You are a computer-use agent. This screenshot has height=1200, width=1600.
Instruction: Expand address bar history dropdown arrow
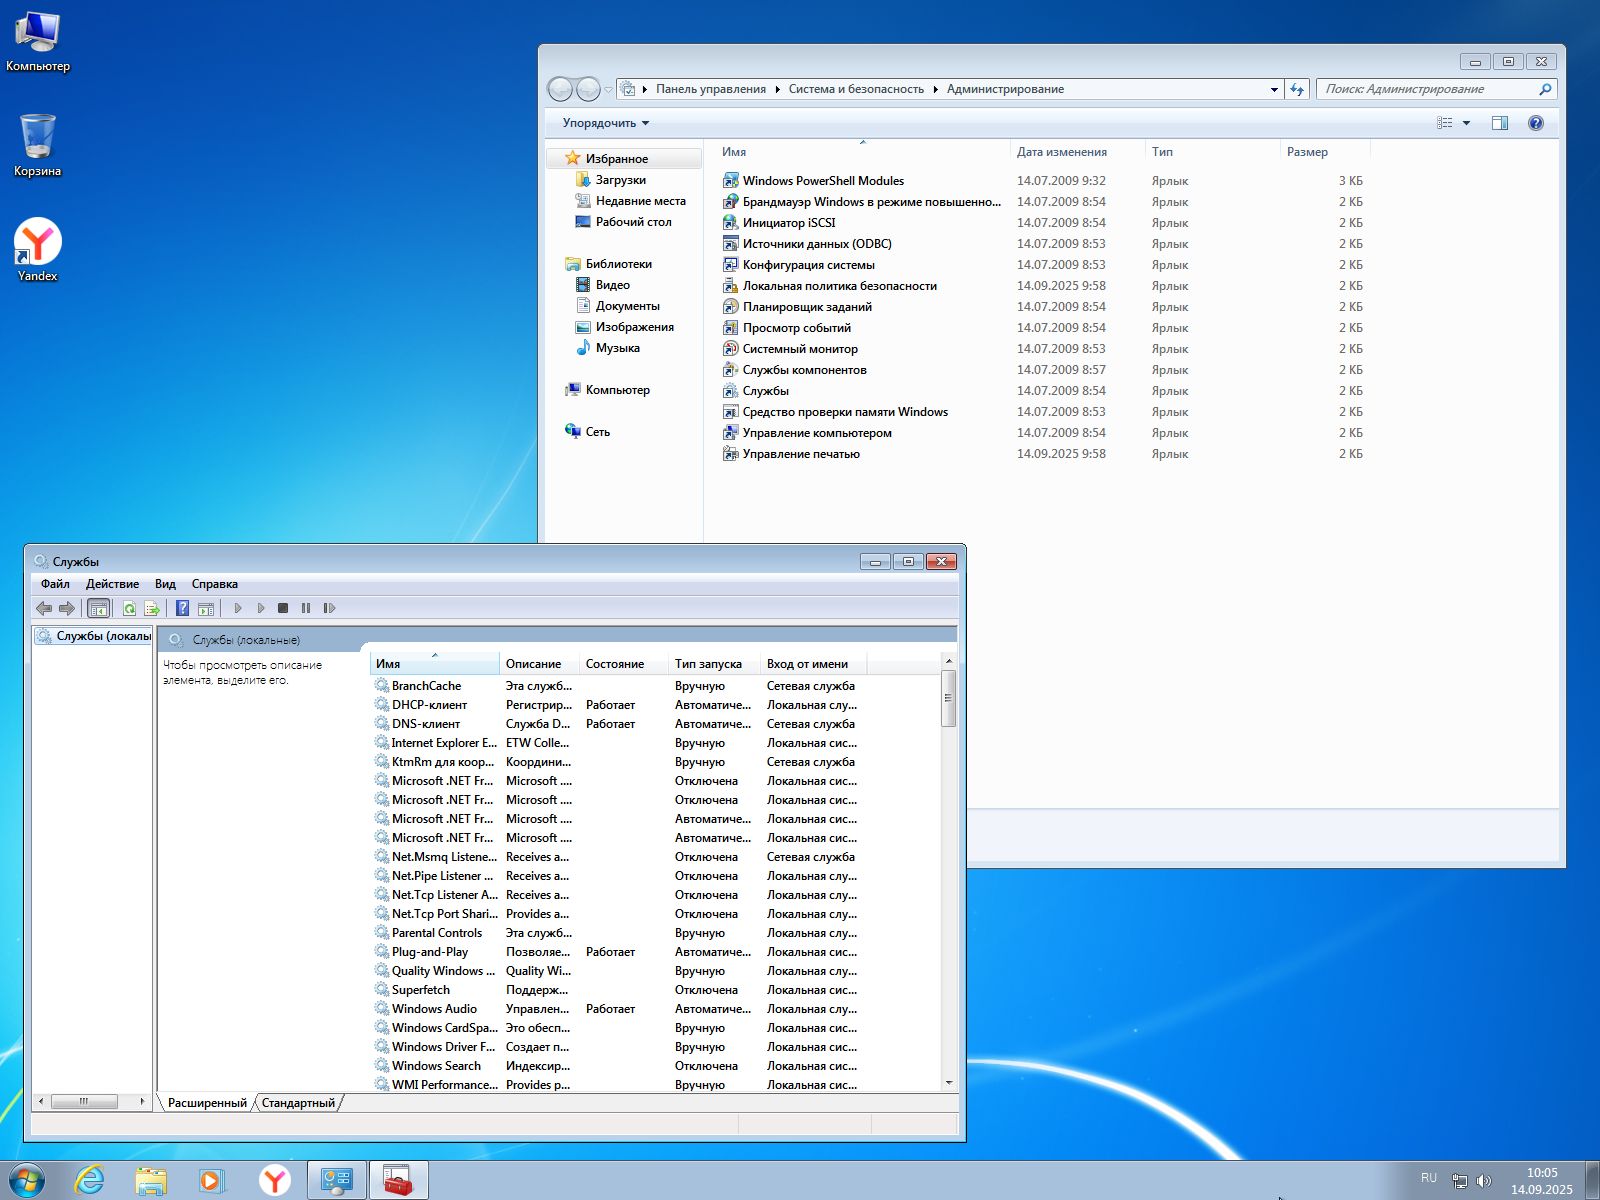(1274, 89)
